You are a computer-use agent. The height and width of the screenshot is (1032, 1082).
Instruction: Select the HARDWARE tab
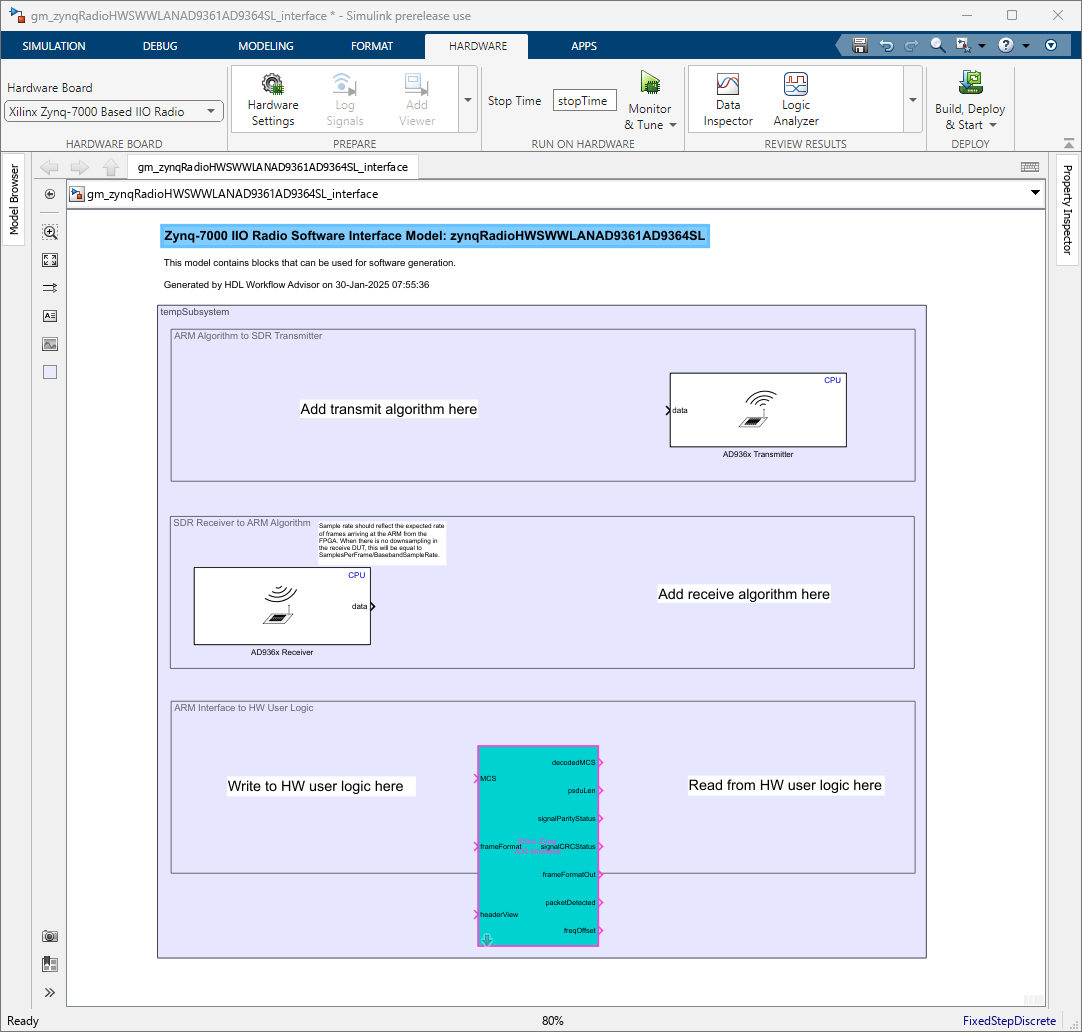pyautogui.click(x=478, y=46)
